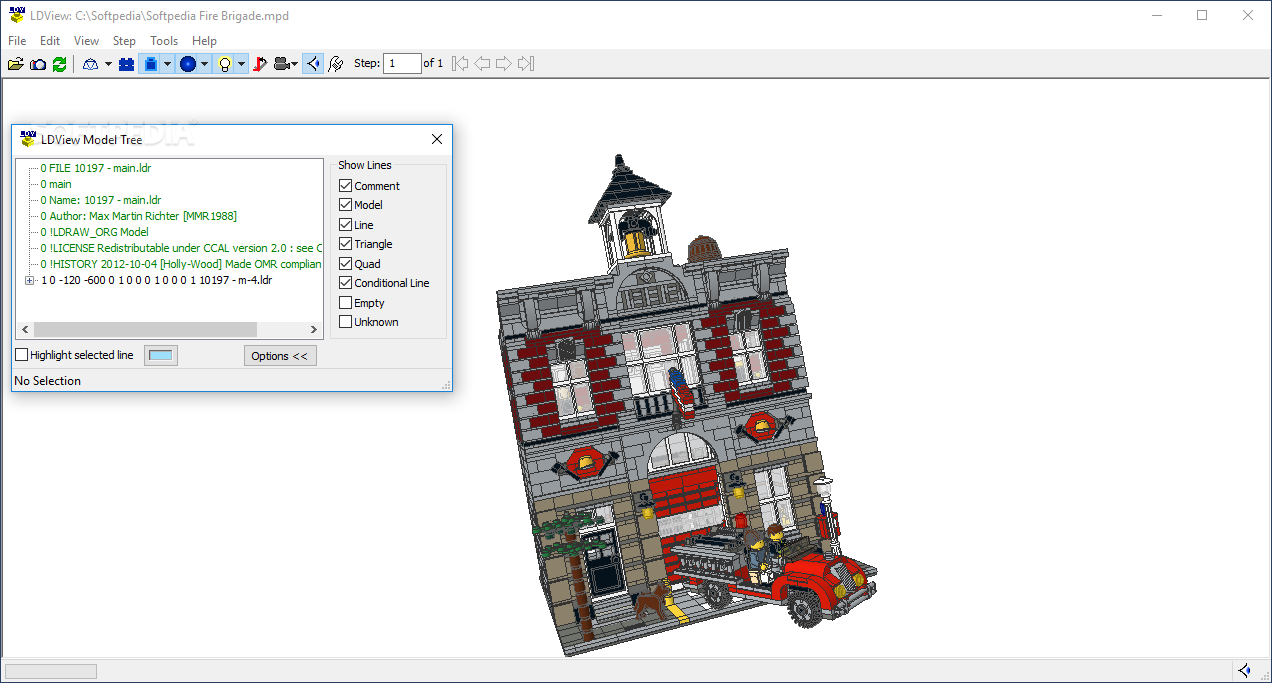Click the video camera viewpoint icon
This screenshot has height=683, width=1272.
(282, 64)
